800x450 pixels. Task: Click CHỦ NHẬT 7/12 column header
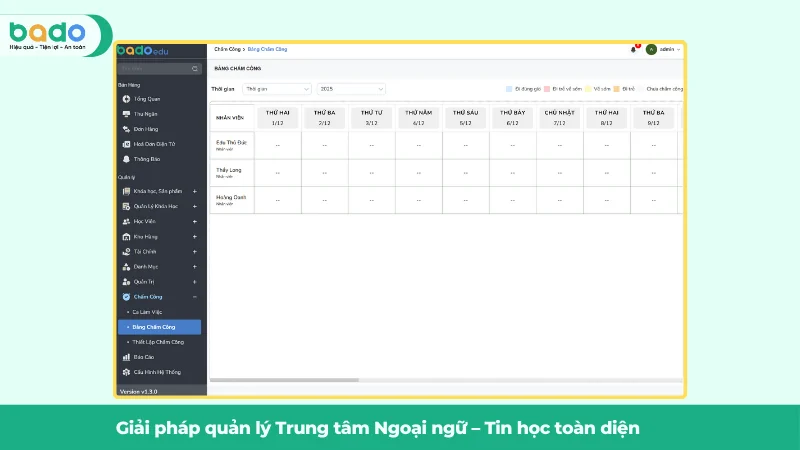559,118
